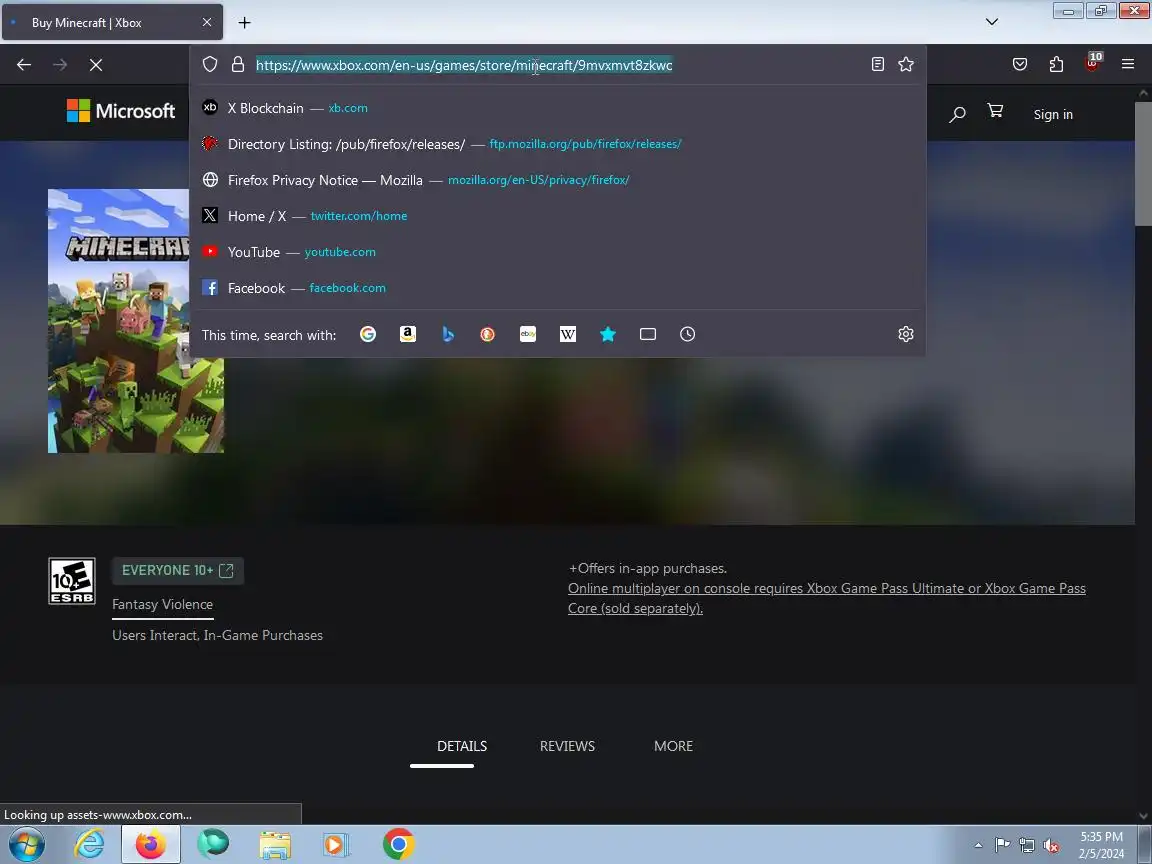Click the tracking protection shield icon
1152x864 pixels.
point(210,65)
